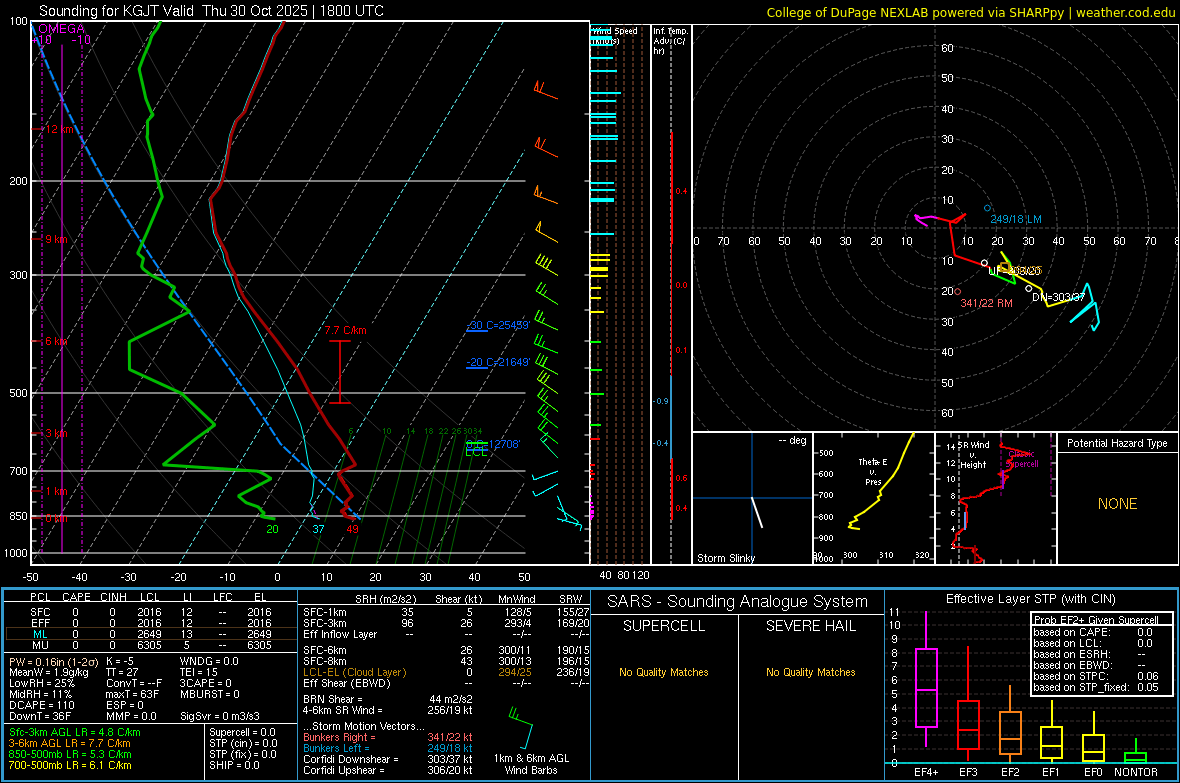Screen dimensions: 1180x783
Task: Click the '249/18 LM' hodograph label
Action: pyautogui.click(x=1016, y=219)
